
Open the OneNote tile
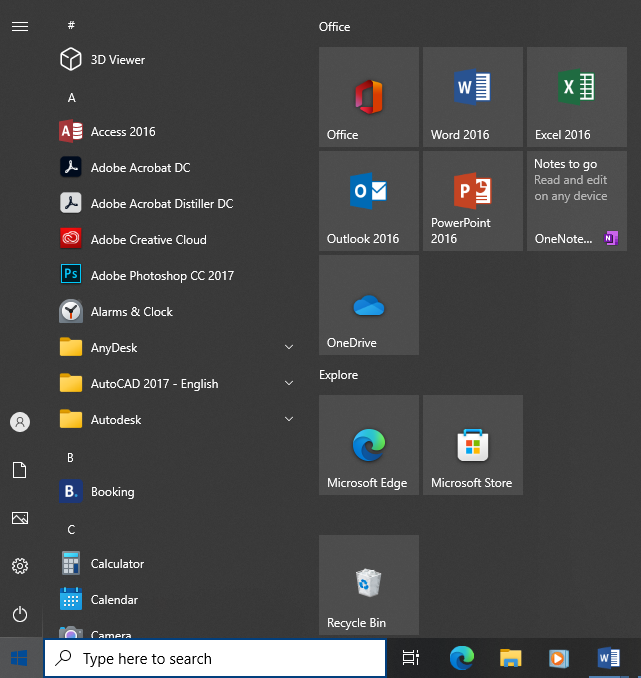click(577, 201)
